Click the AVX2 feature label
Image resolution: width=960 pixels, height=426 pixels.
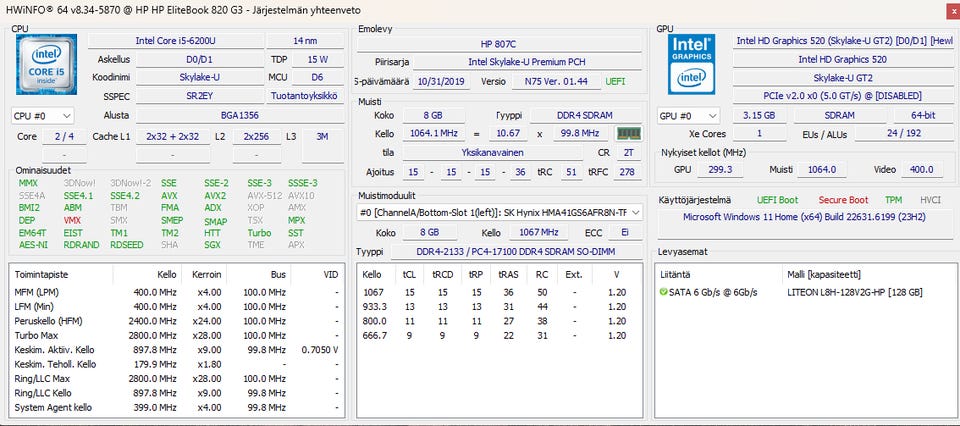pyautogui.click(x=215, y=196)
